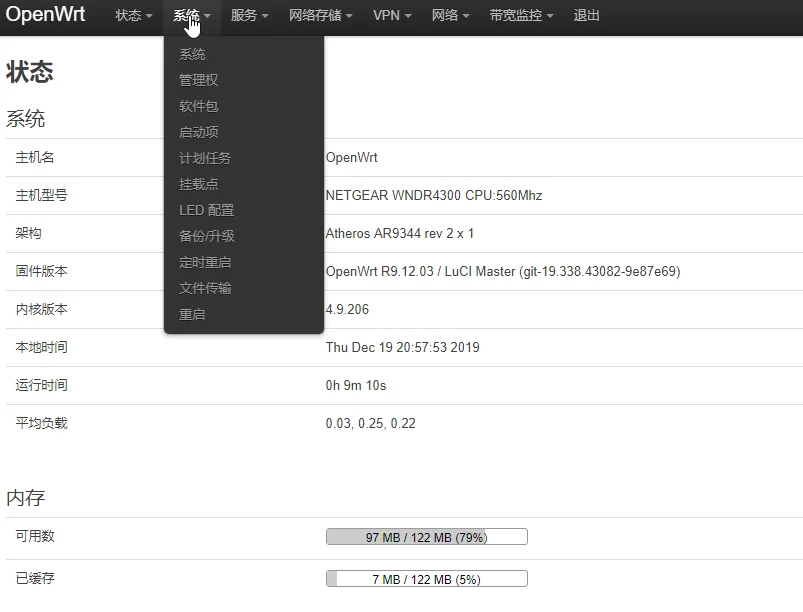The width and height of the screenshot is (803, 612).
Task: Click the 本地时间 row label
Action: click(x=41, y=347)
